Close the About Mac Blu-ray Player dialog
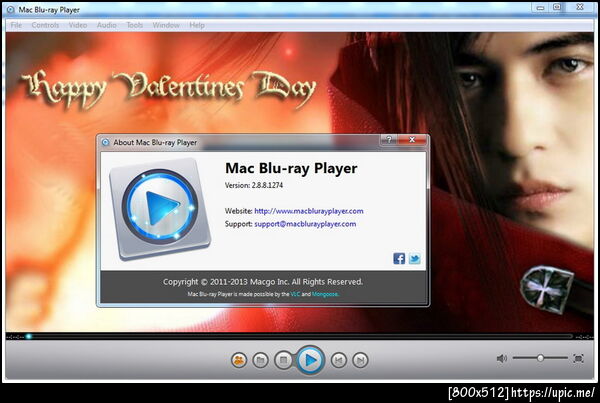 click(x=412, y=140)
